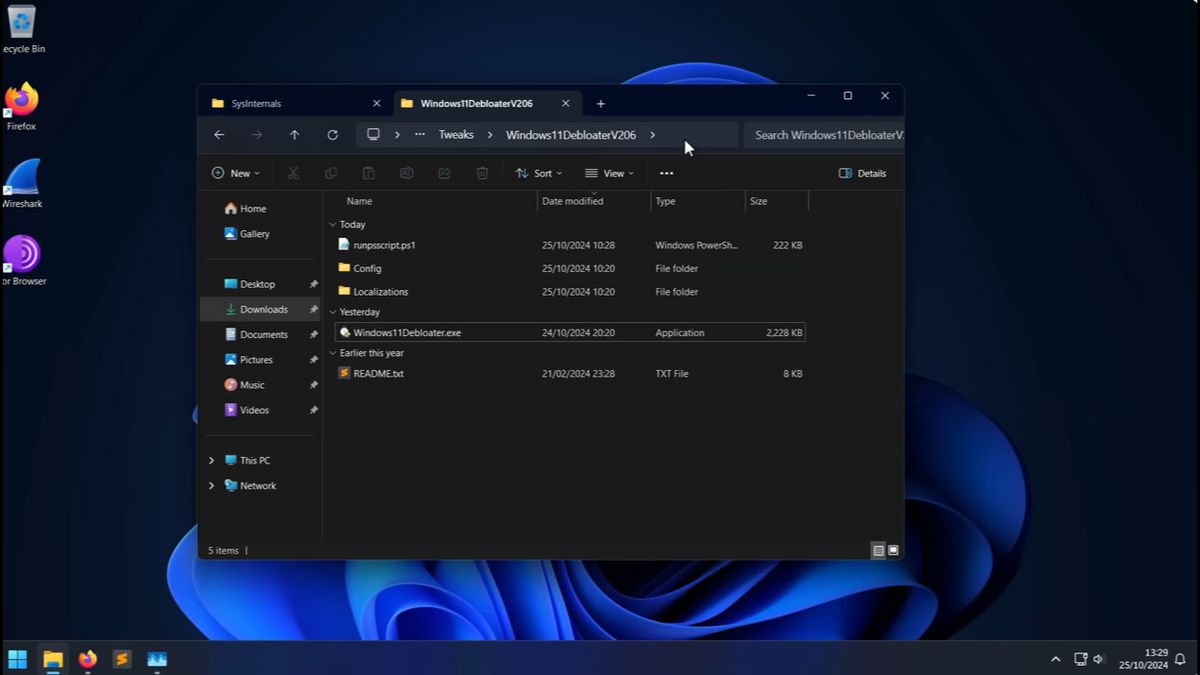Click the Delete icon on the toolbar
This screenshot has width=1200, height=675.
click(481, 173)
